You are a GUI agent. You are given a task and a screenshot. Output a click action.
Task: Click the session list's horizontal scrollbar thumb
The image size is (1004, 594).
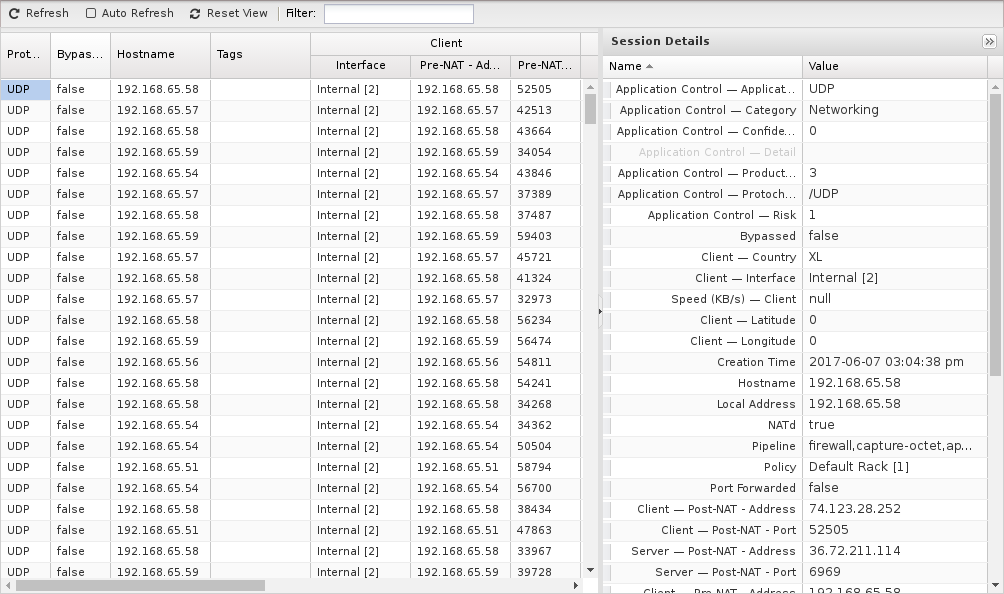click(x=140, y=585)
